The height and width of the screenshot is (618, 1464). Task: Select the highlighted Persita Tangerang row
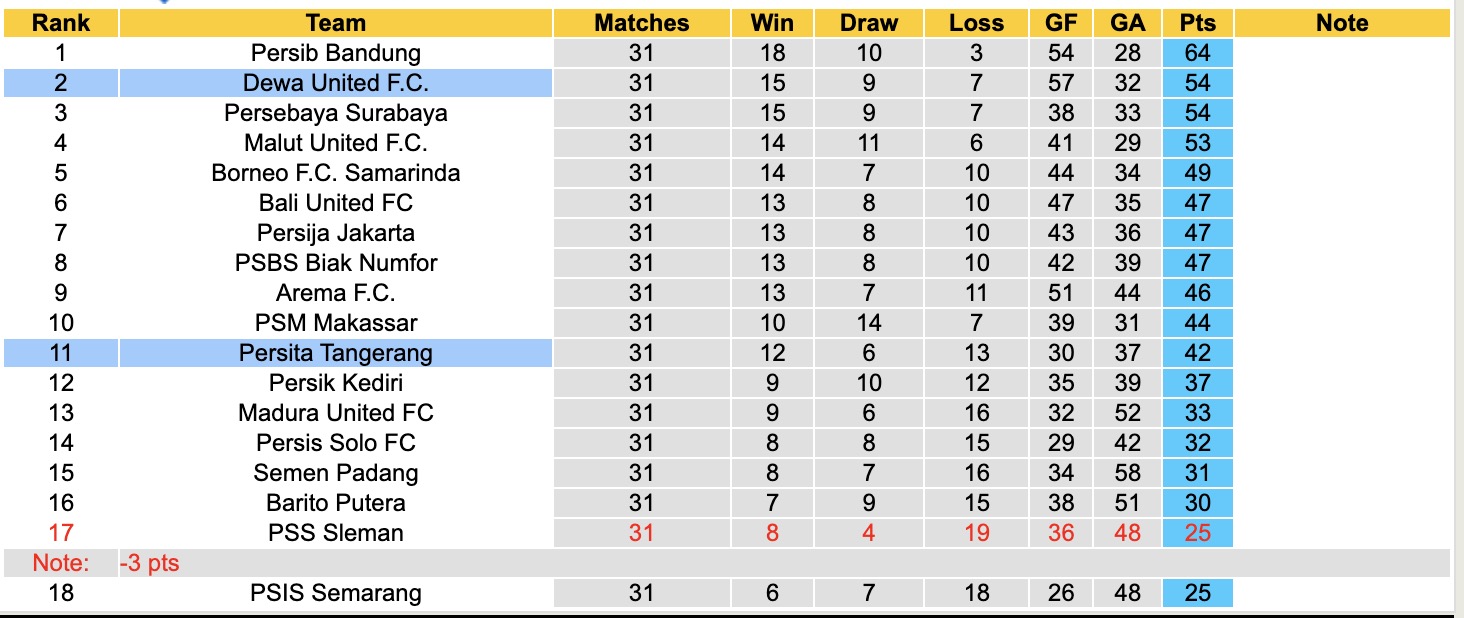336,353
